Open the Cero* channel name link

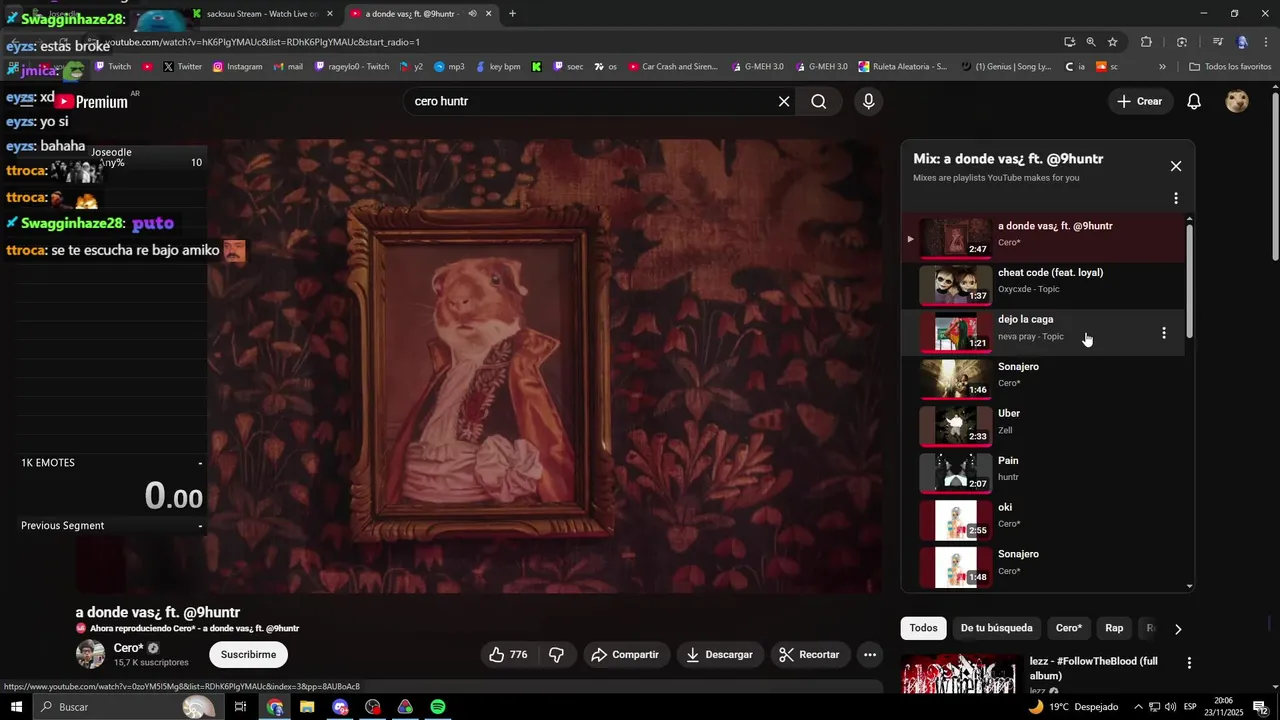(x=128, y=648)
